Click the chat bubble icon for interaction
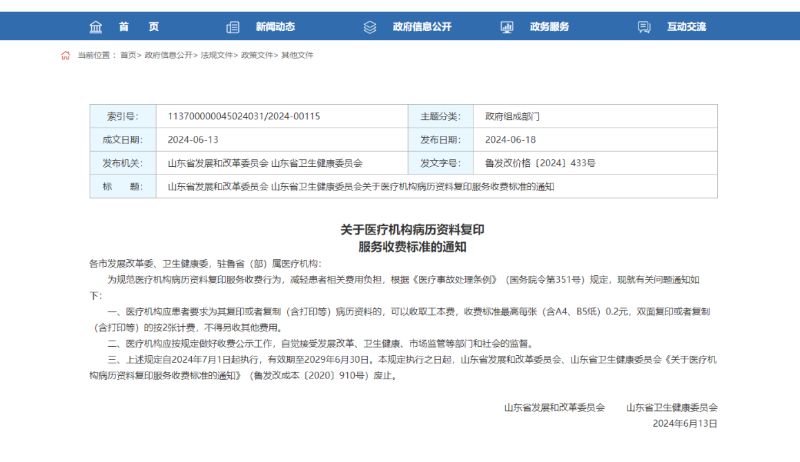This screenshot has height=462, width=800. (644, 27)
